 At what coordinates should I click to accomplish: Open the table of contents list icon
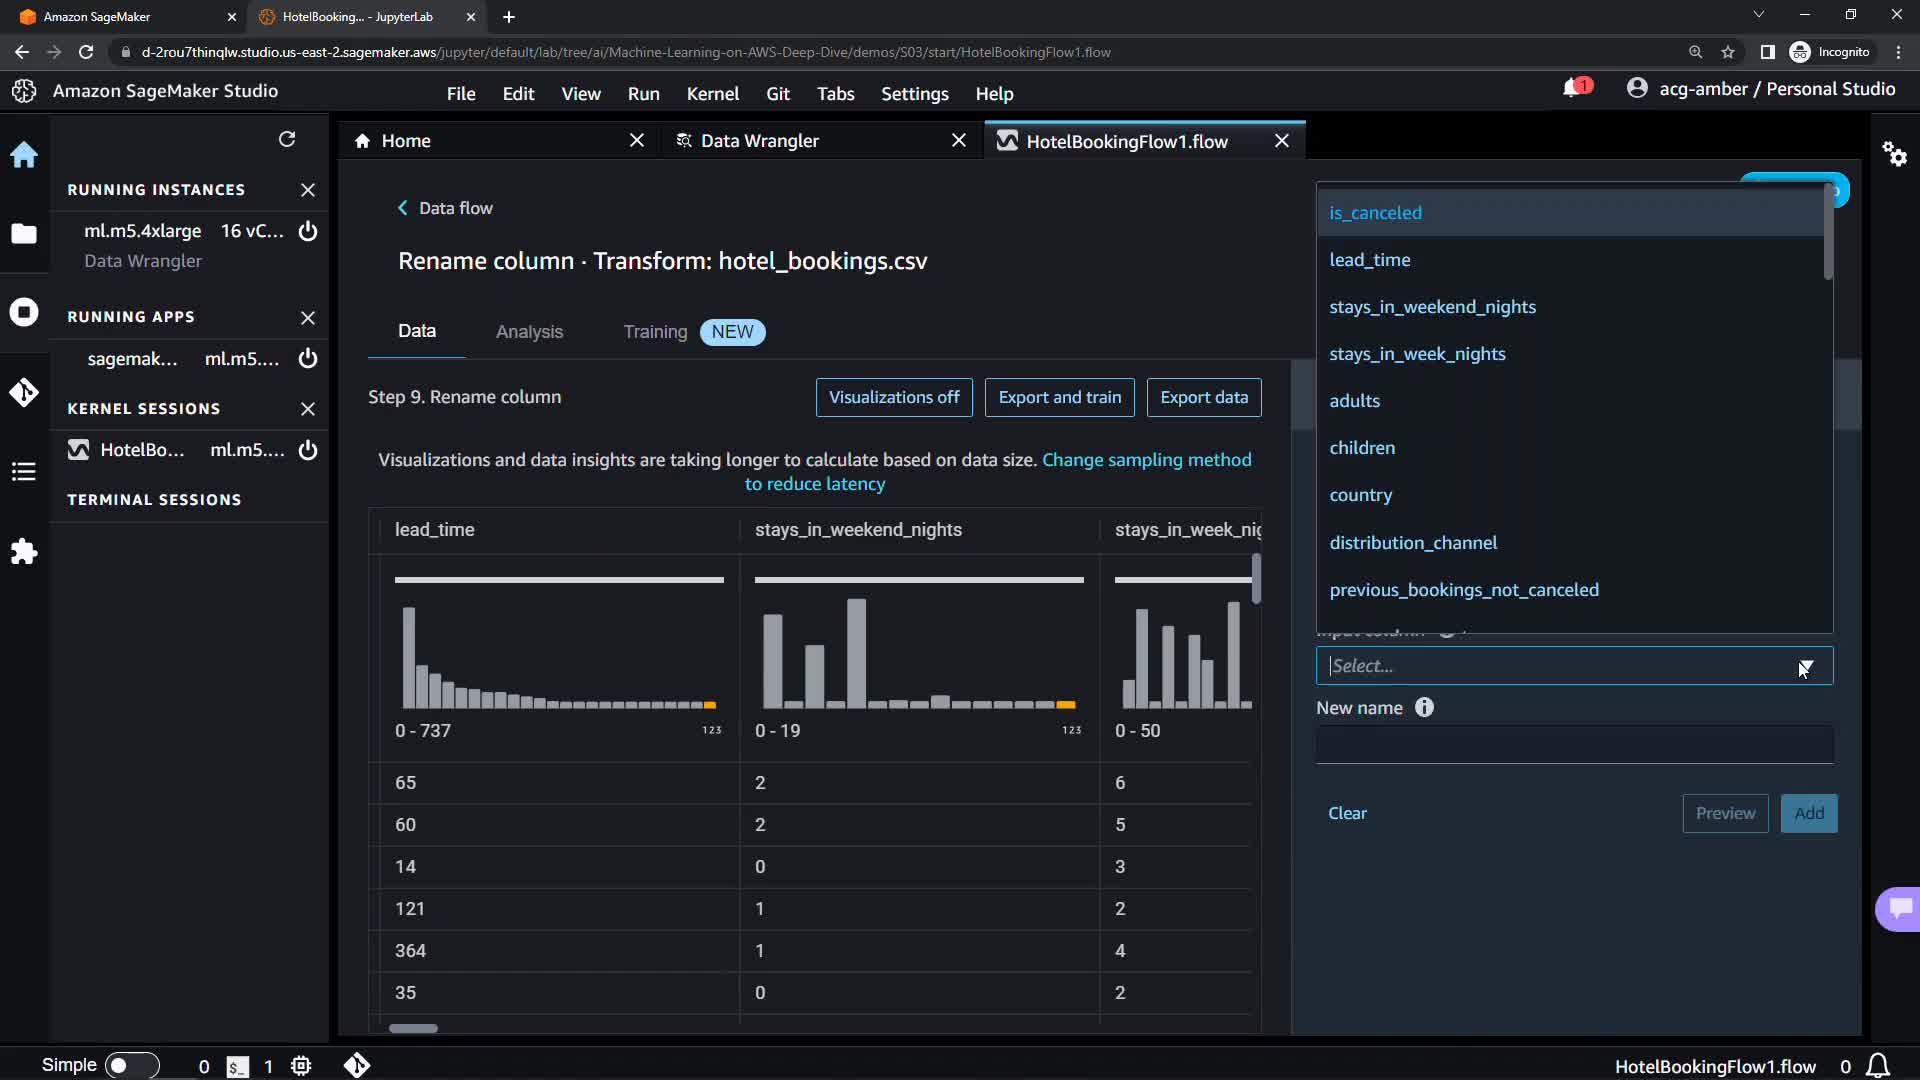click(x=24, y=472)
